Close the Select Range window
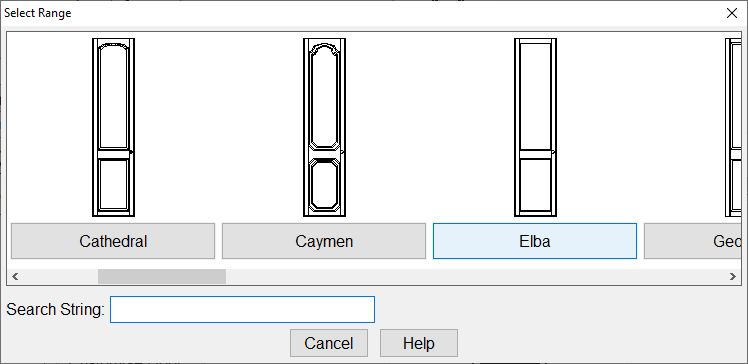Screen dimensions: 748x364 tap(732, 13)
